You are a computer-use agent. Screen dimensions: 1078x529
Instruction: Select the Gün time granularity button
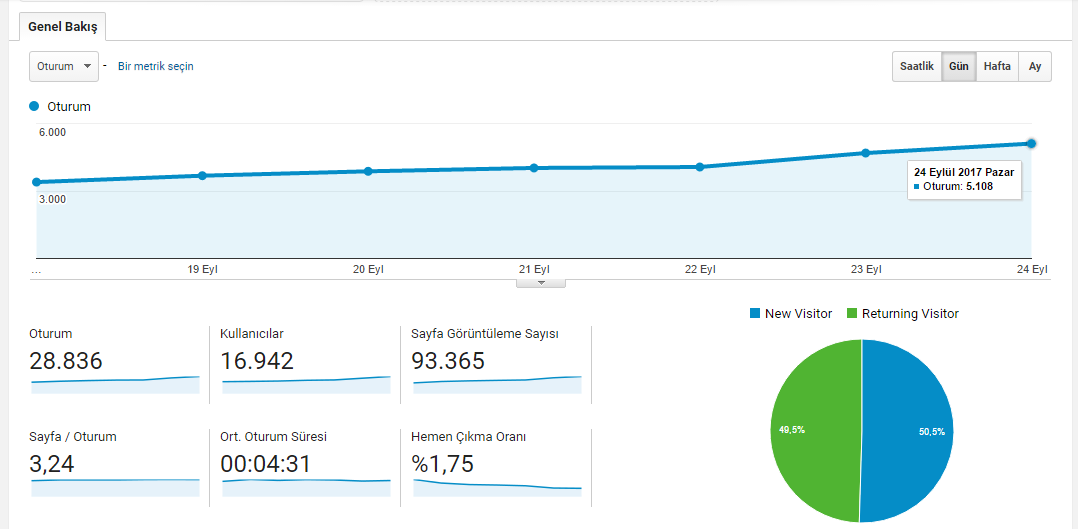pos(958,67)
